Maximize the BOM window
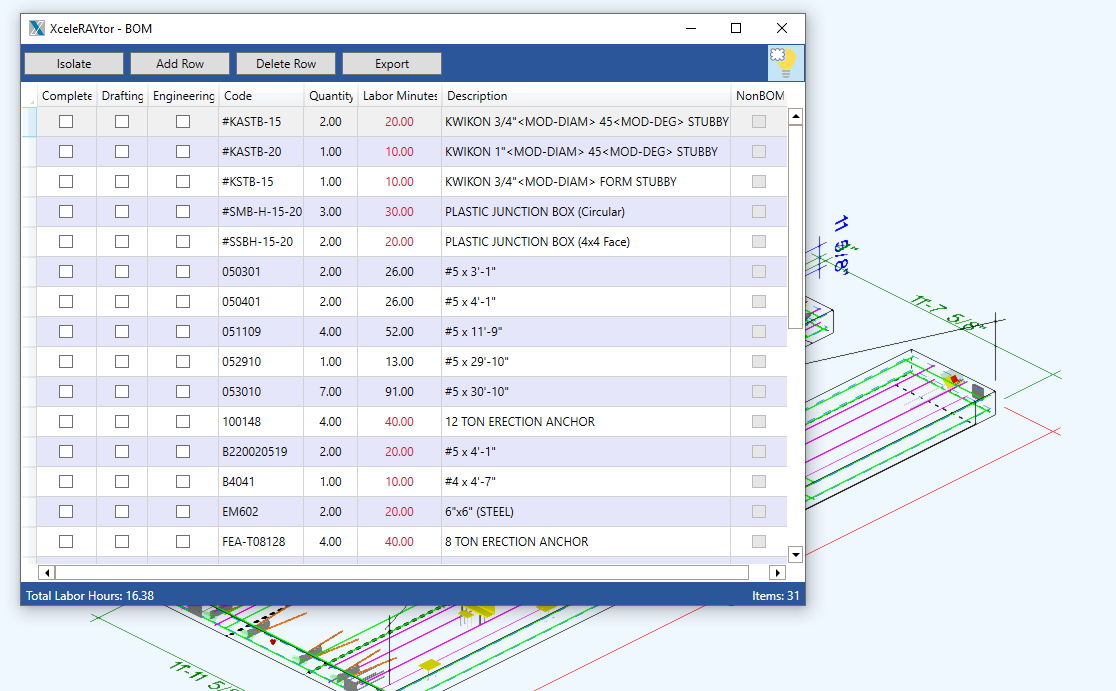The width and height of the screenshot is (1116, 691). click(736, 28)
